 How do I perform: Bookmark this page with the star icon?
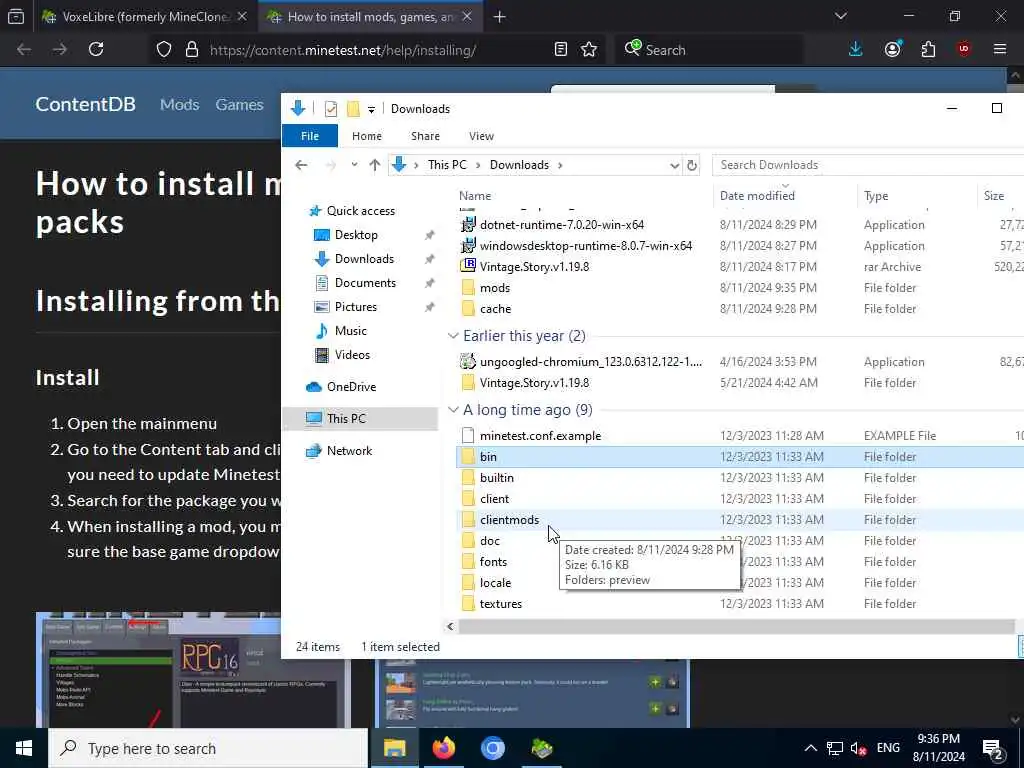[589, 50]
